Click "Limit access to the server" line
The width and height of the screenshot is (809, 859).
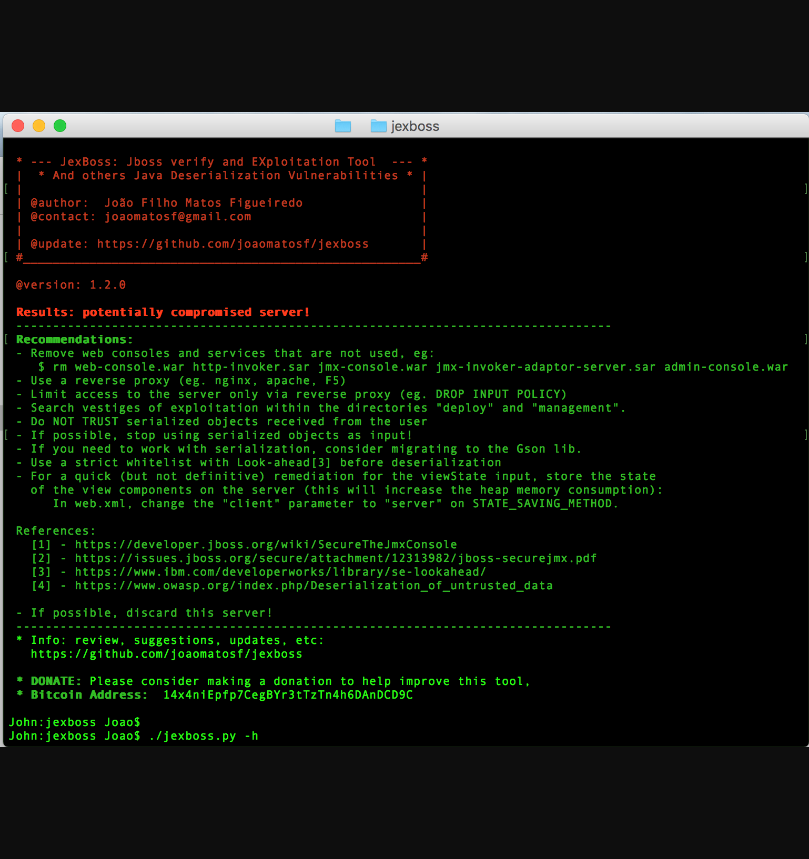pos(291,394)
